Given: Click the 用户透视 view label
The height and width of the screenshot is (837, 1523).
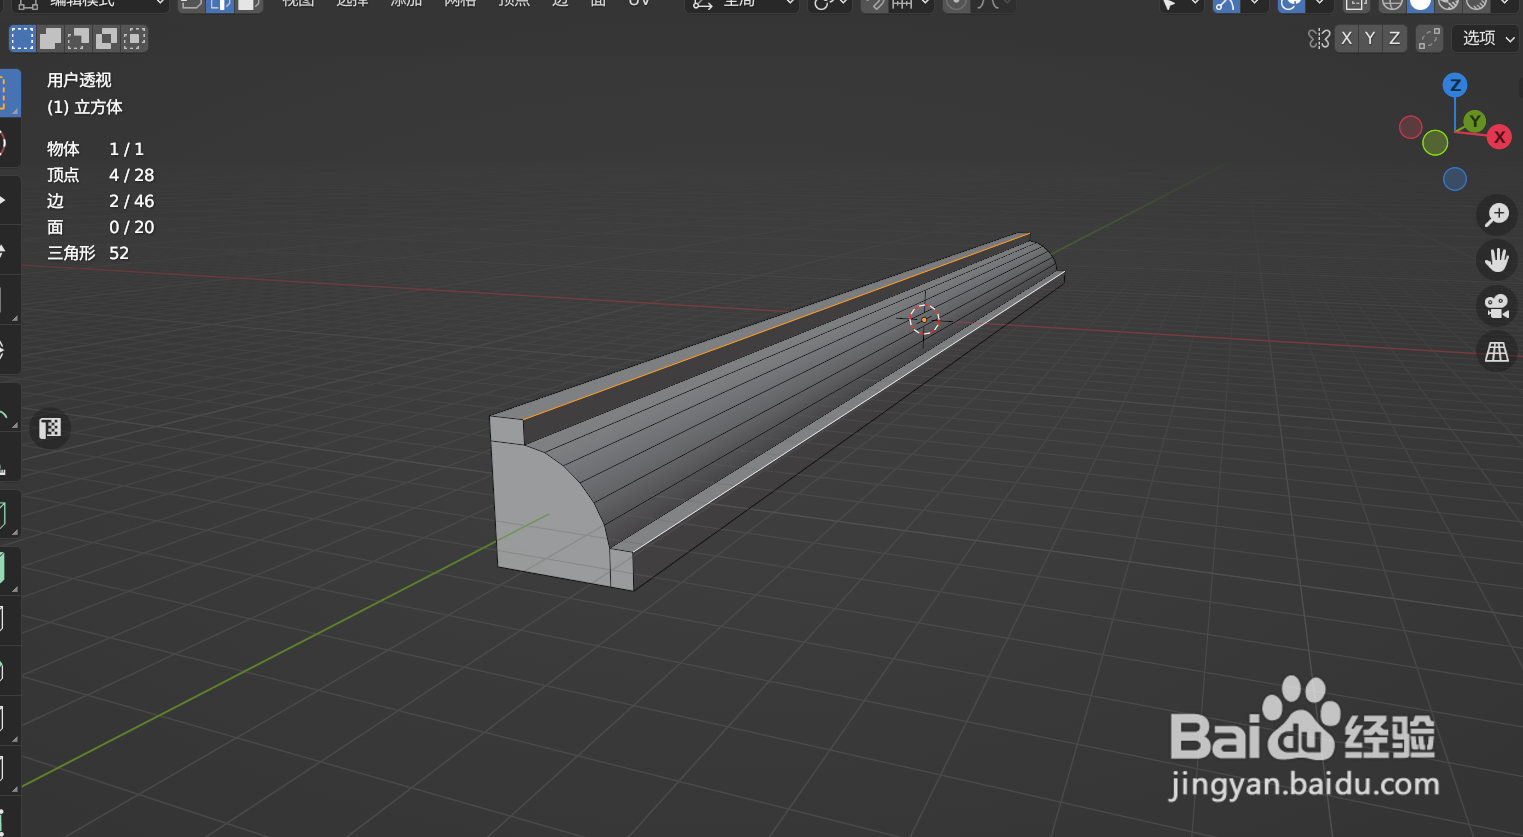Looking at the screenshot, I should [x=79, y=80].
